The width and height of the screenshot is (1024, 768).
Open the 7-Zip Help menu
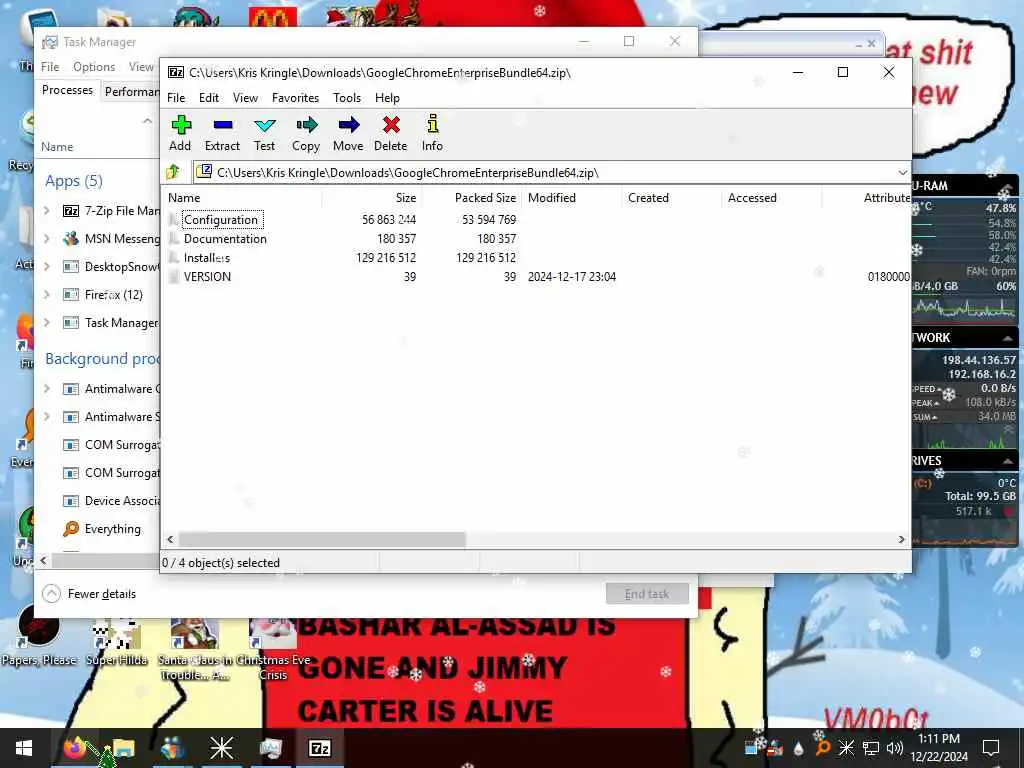[387, 98]
